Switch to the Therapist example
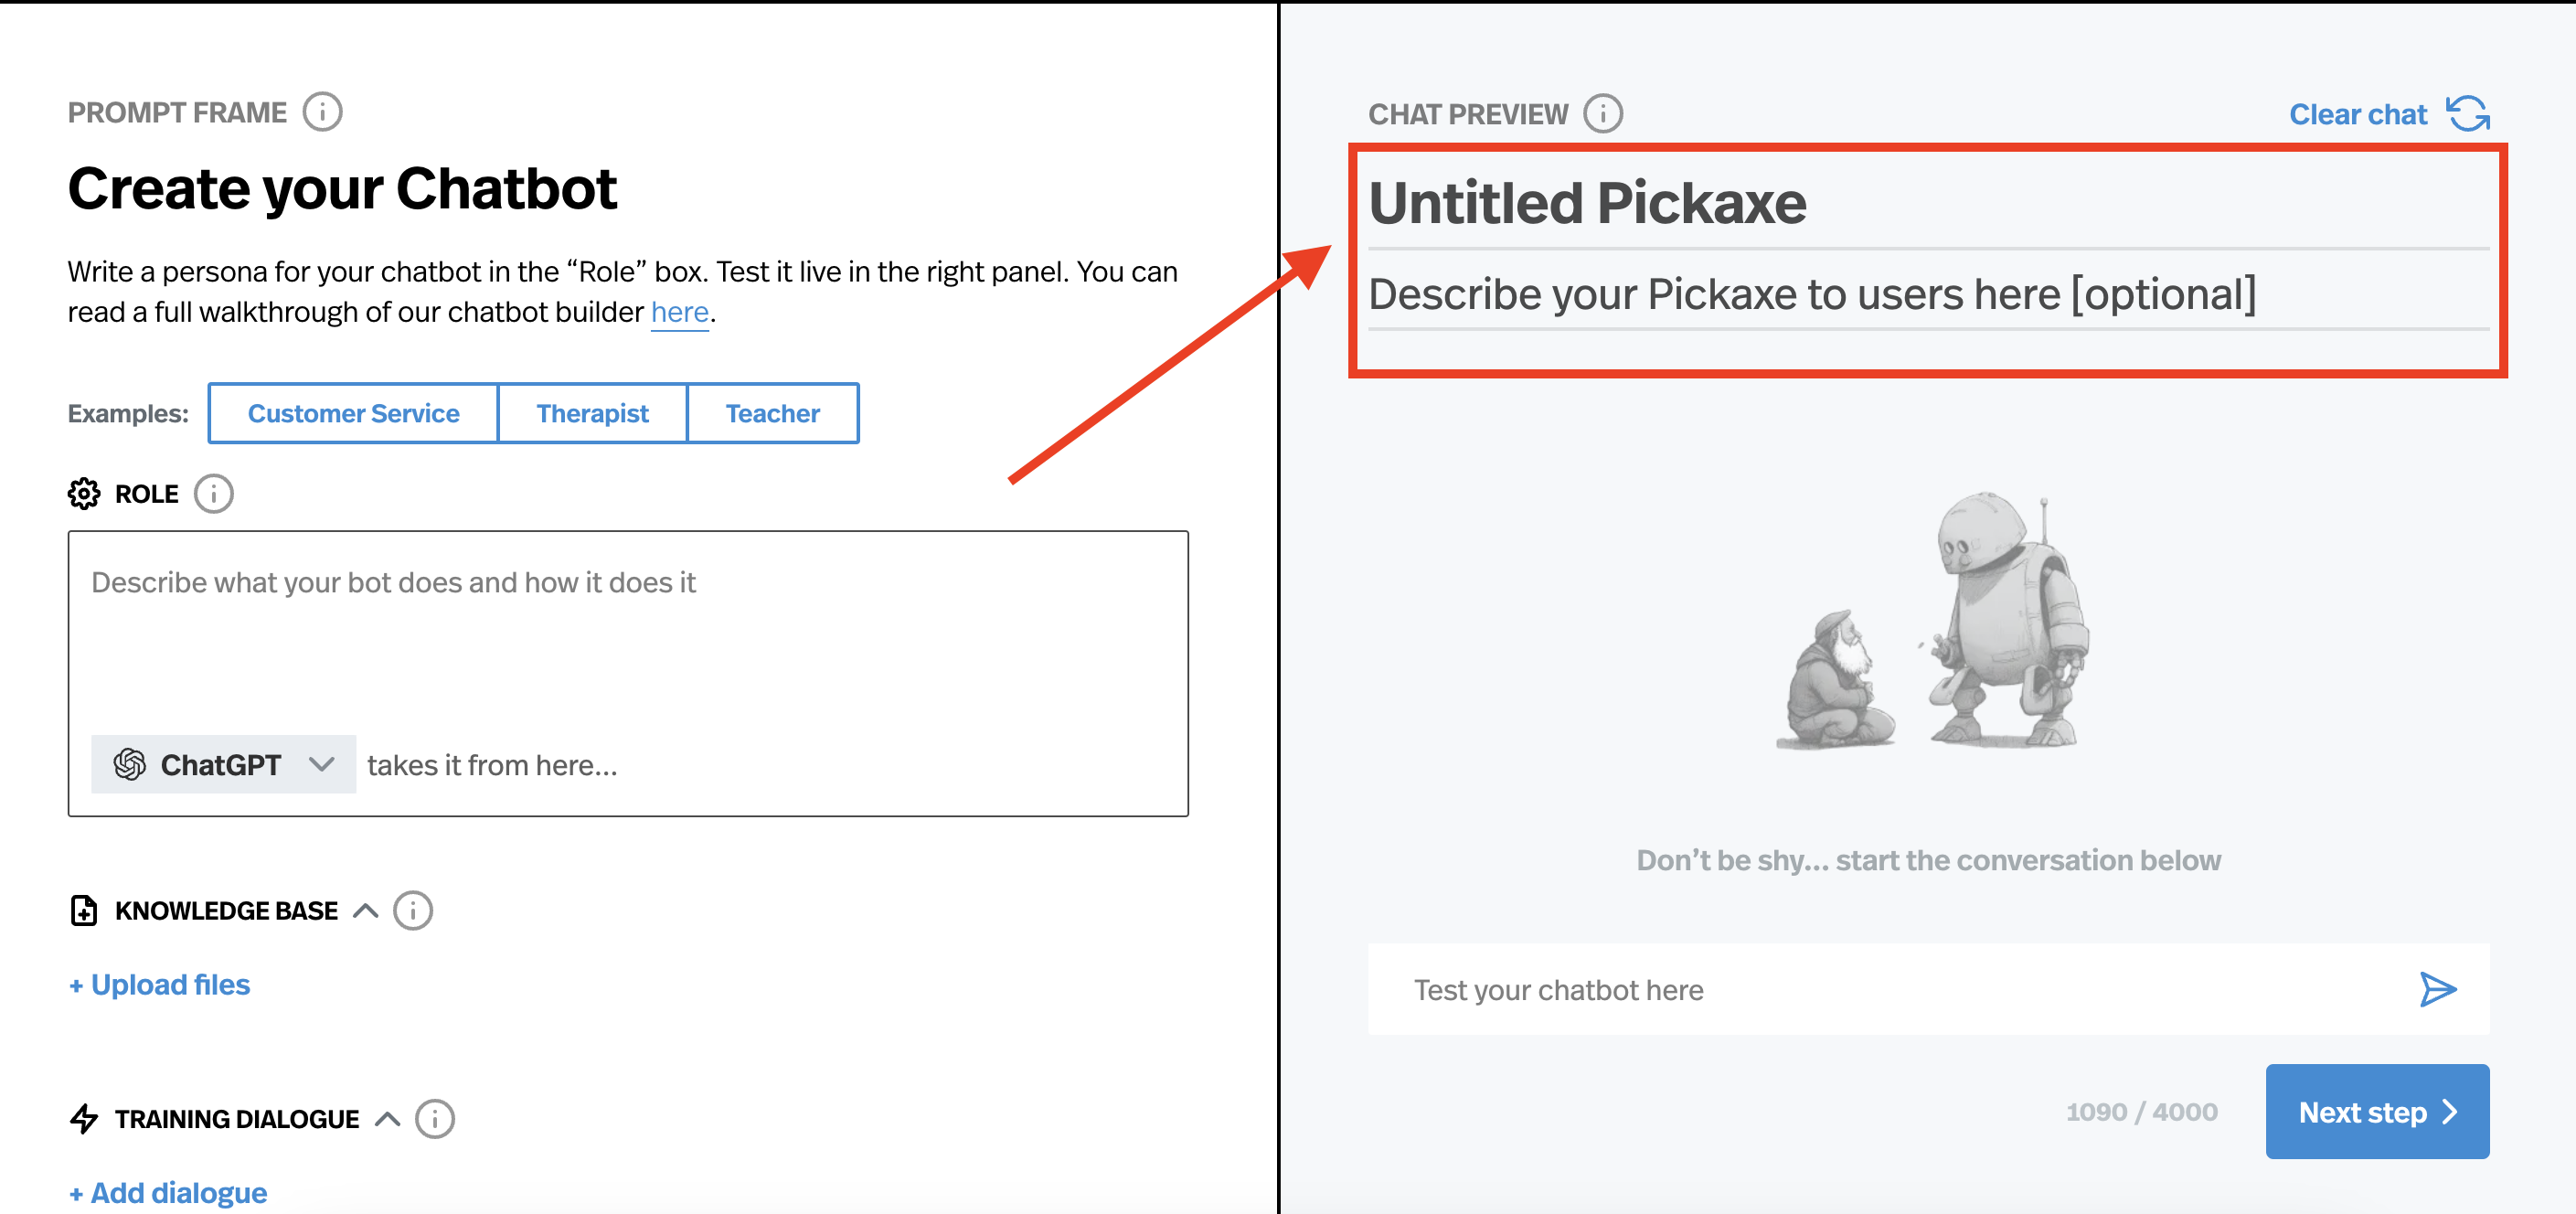 (591, 412)
